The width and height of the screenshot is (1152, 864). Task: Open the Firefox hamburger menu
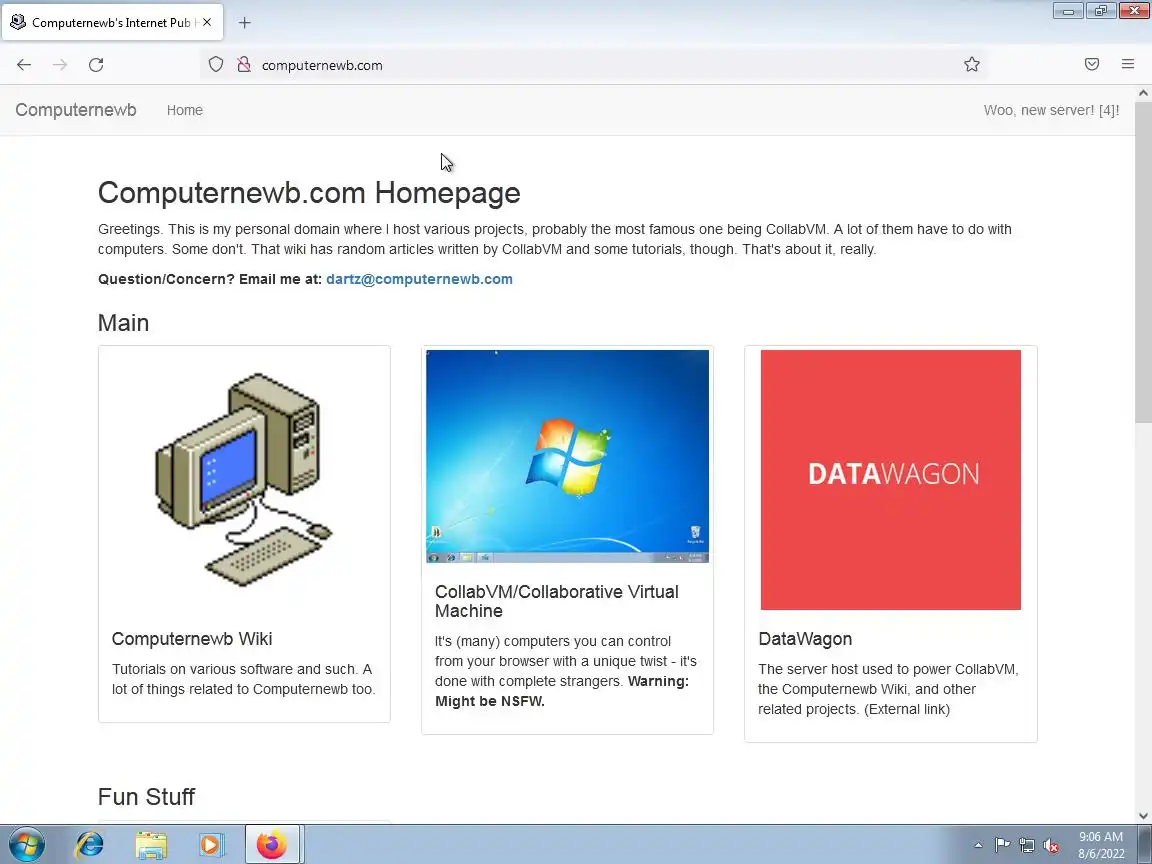pyautogui.click(x=1128, y=65)
